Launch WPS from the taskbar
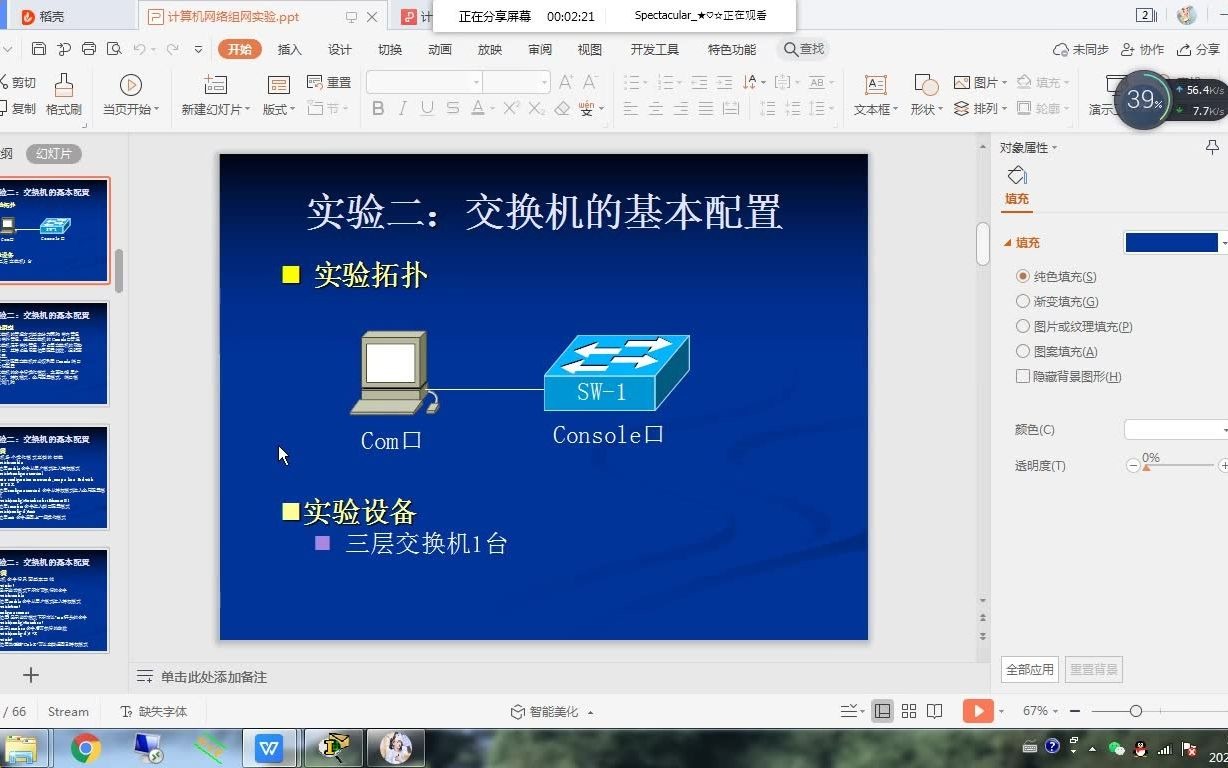Image resolution: width=1228 pixels, height=768 pixels. 268,747
